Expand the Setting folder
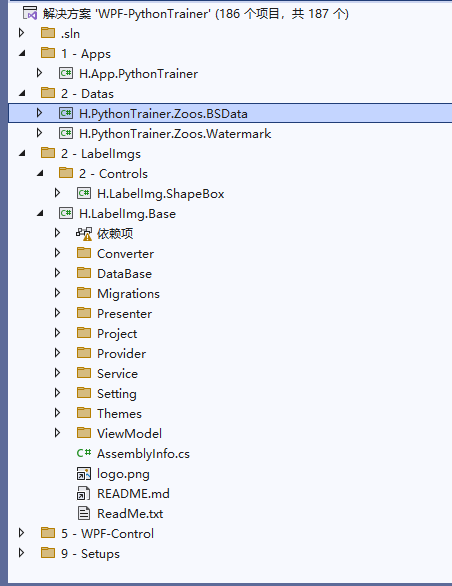The height and width of the screenshot is (586, 452). coord(57,393)
